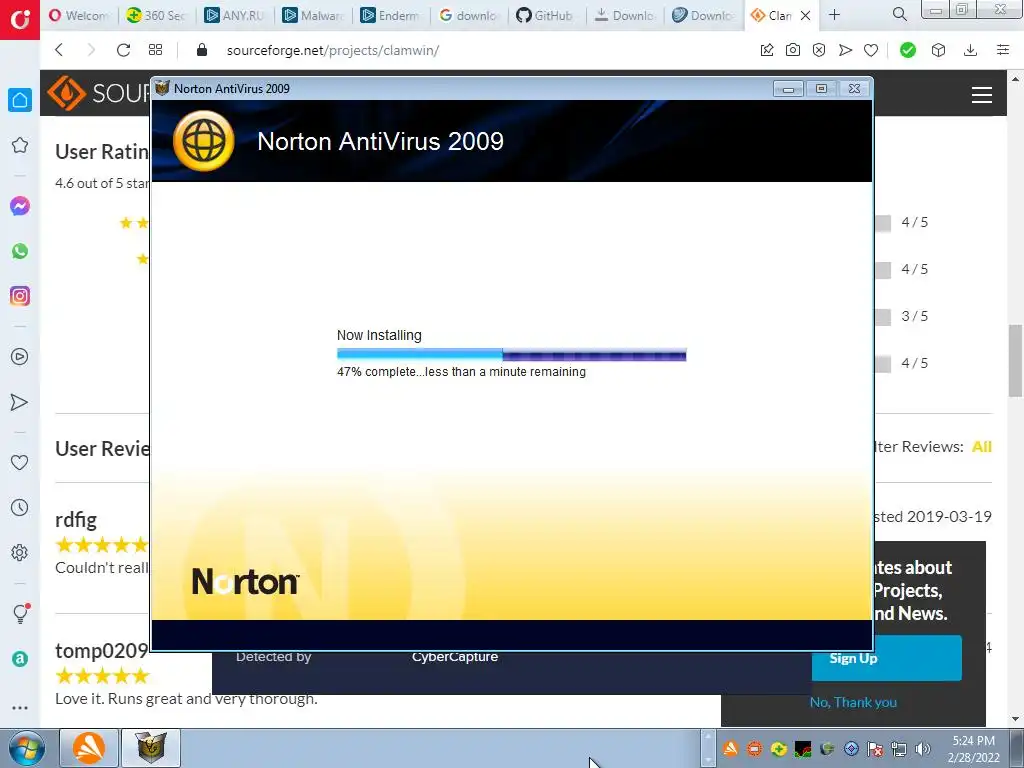Open reviewer 'tomp0209' profile name

tap(101, 650)
